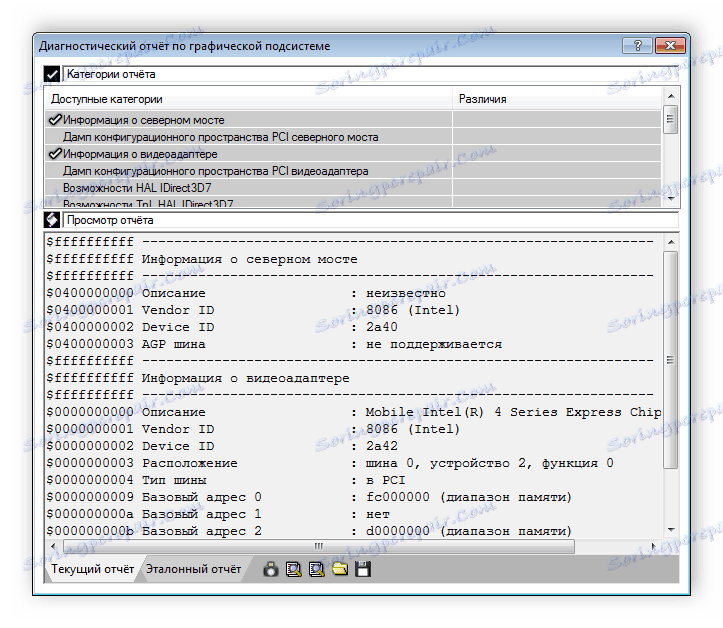
Task: Click the red-lined report search icon
Action: pyautogui.click(x=294, y=569)
